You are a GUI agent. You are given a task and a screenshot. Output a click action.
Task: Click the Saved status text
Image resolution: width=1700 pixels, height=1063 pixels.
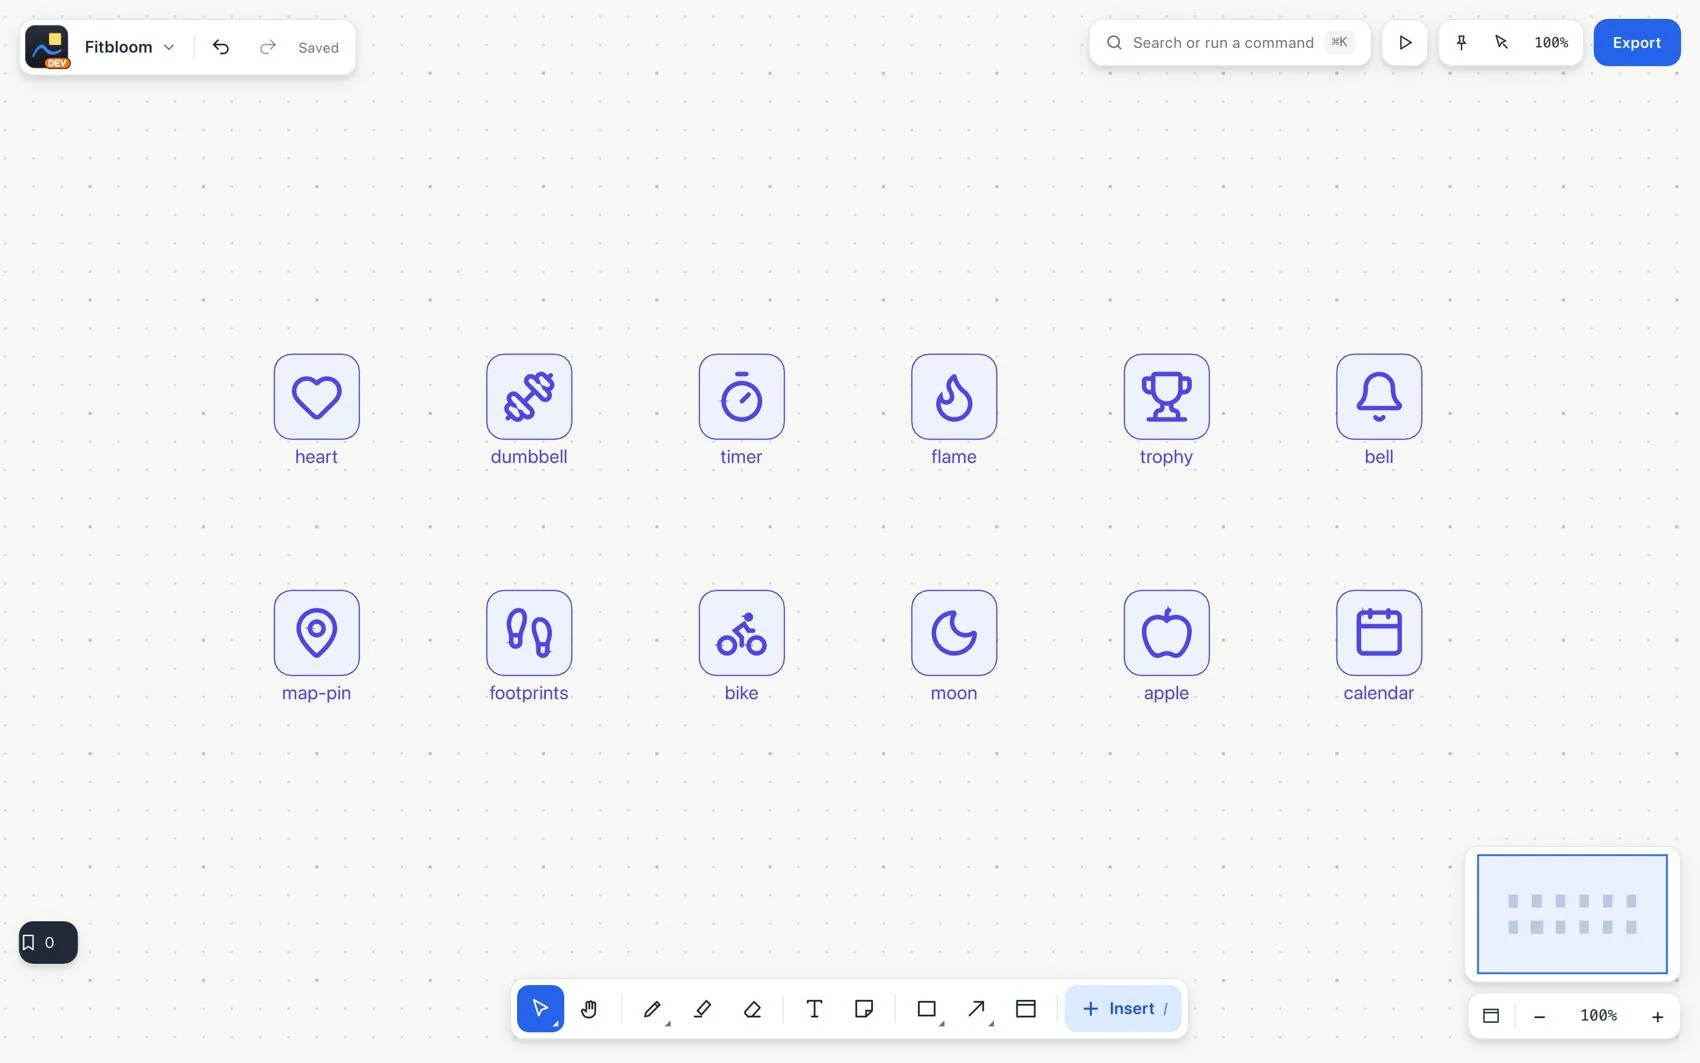(318, 48)
